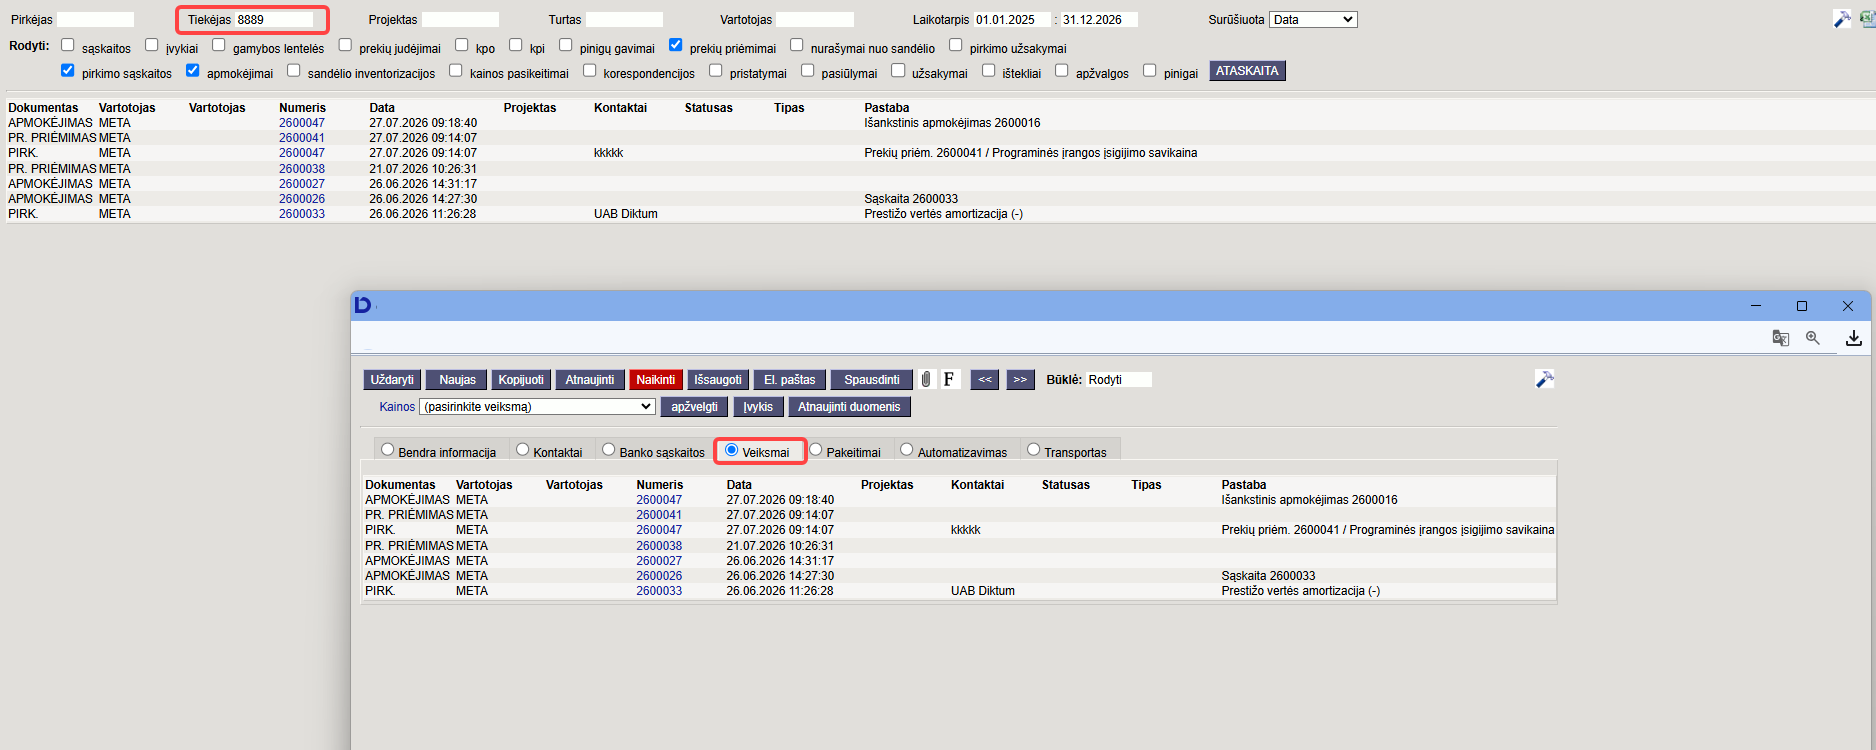Open translate page icon in popup

(x=1781, y=338)
